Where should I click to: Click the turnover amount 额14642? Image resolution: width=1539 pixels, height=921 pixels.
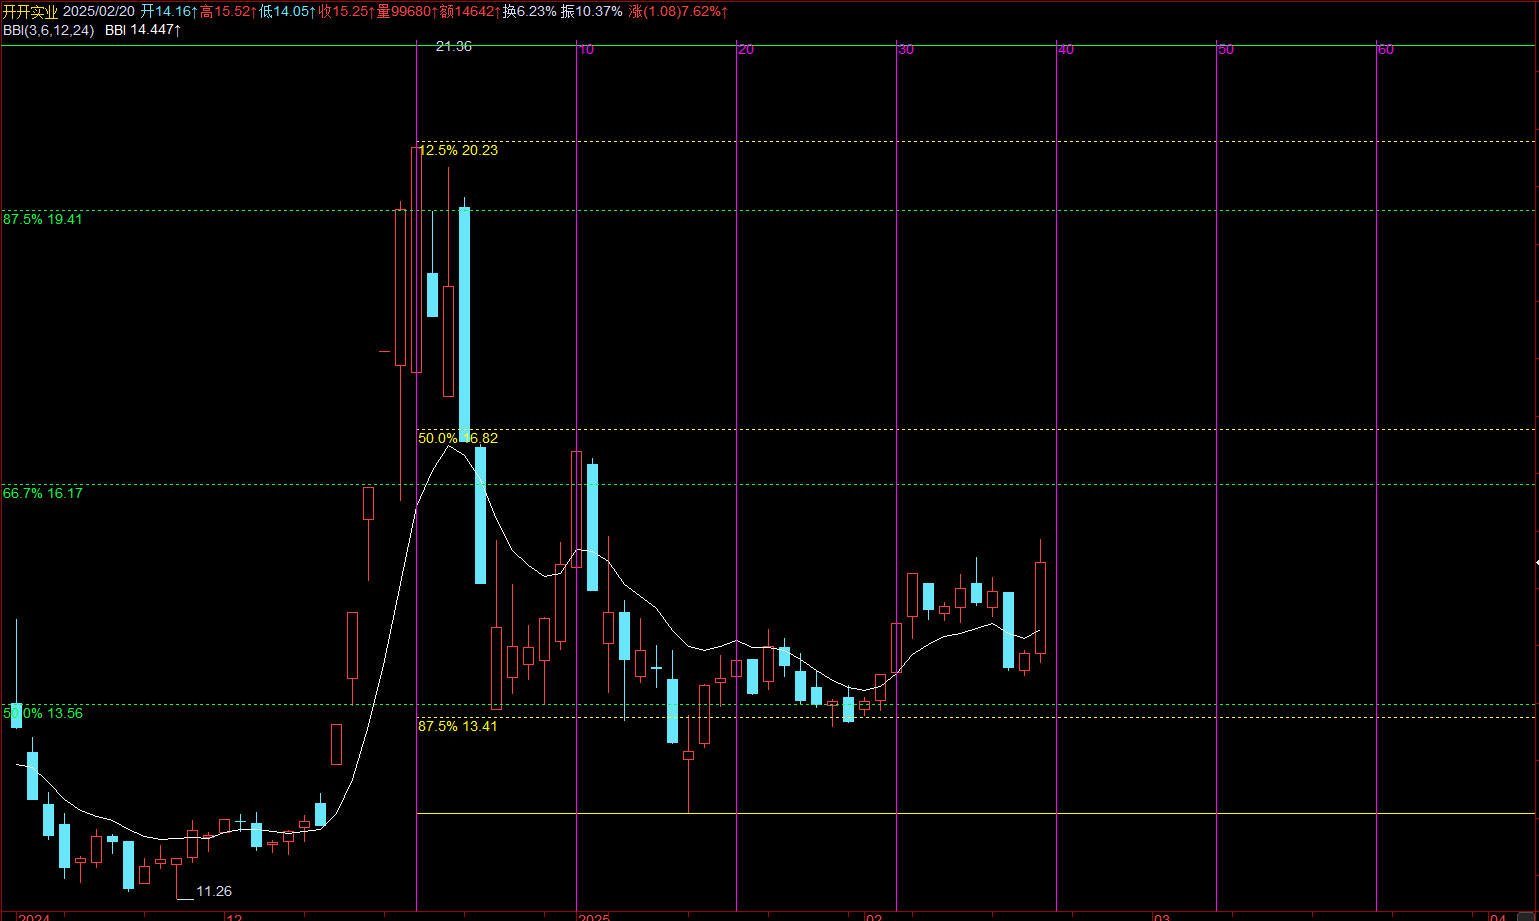[469, 12]
